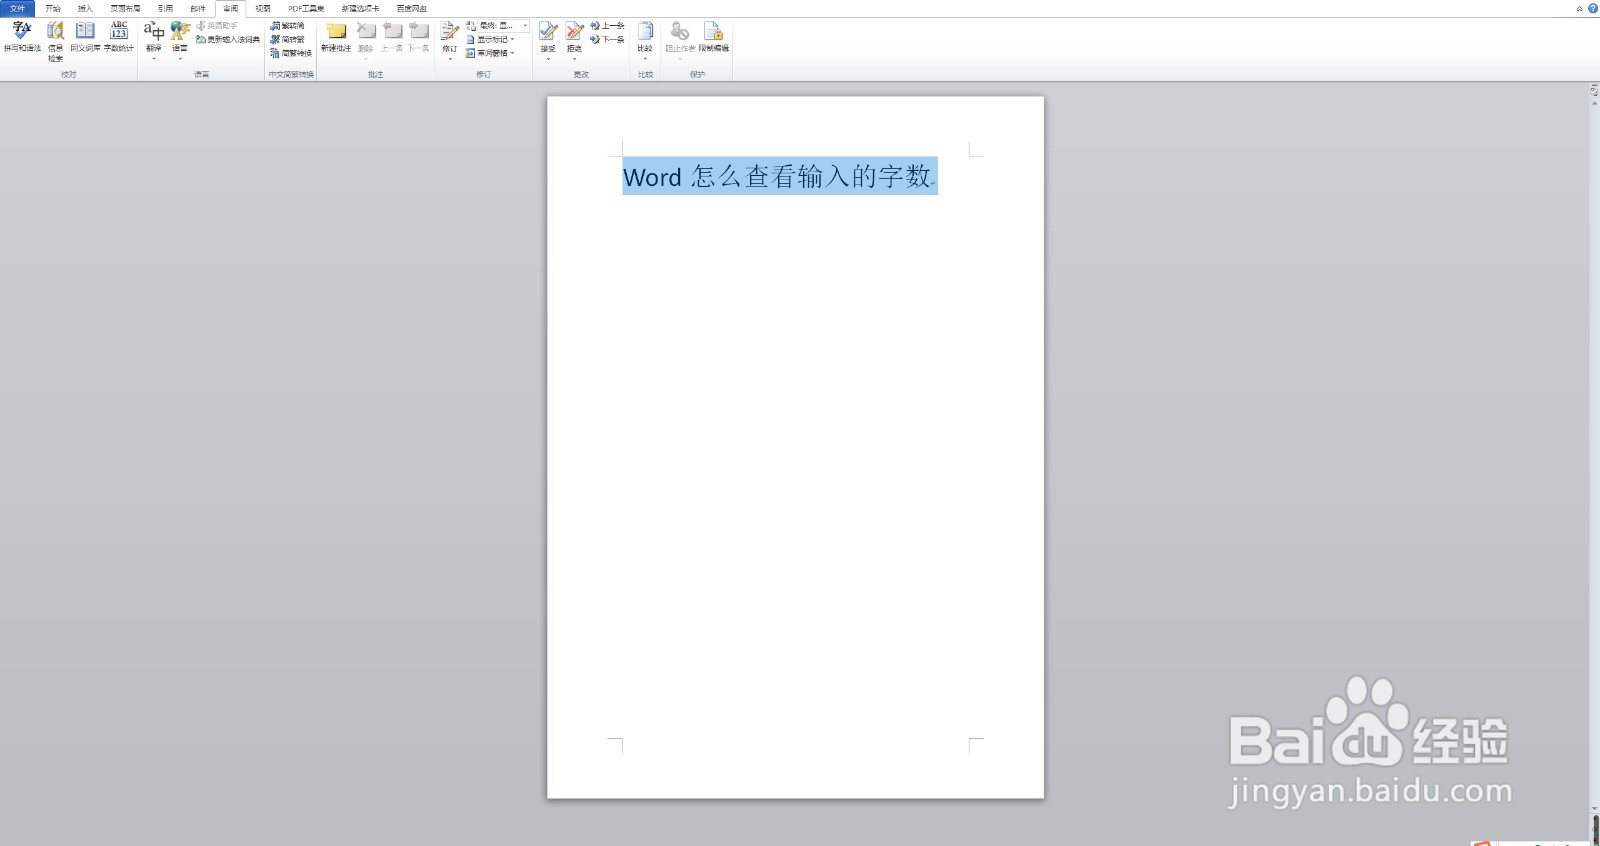Image resolution: width=1600 pixels, height=846 pixels.
Task: Insert a 新建批注 new comment
Action: 336,37
